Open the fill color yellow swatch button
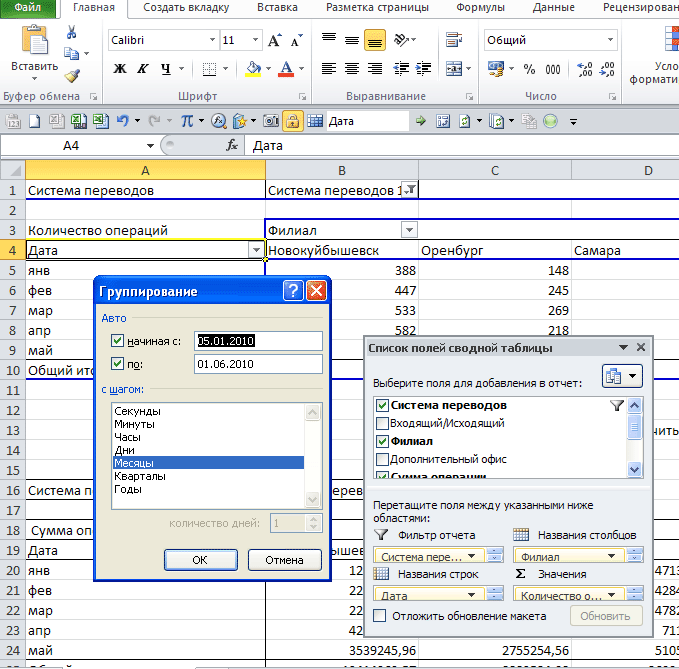 (x=253, y=69)
